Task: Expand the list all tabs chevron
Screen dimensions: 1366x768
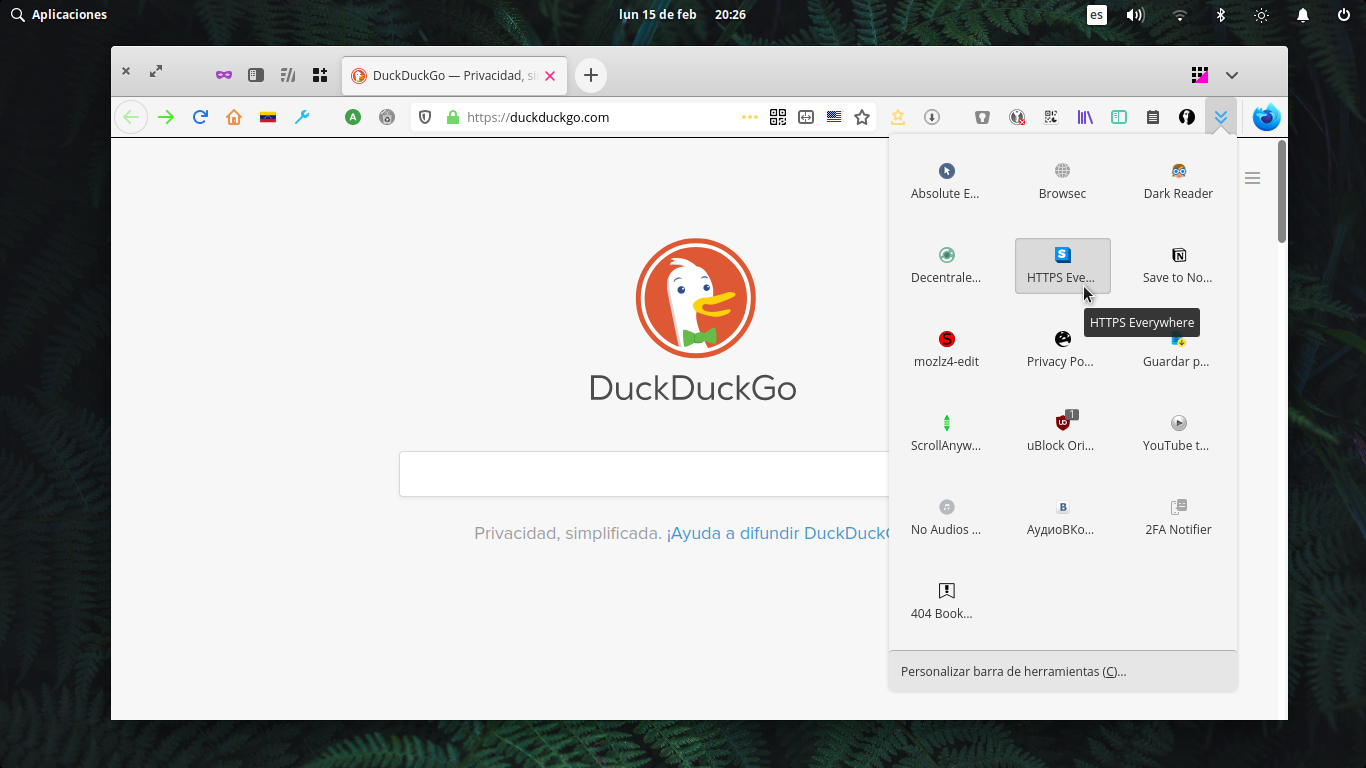Action: click(1232, 75)
